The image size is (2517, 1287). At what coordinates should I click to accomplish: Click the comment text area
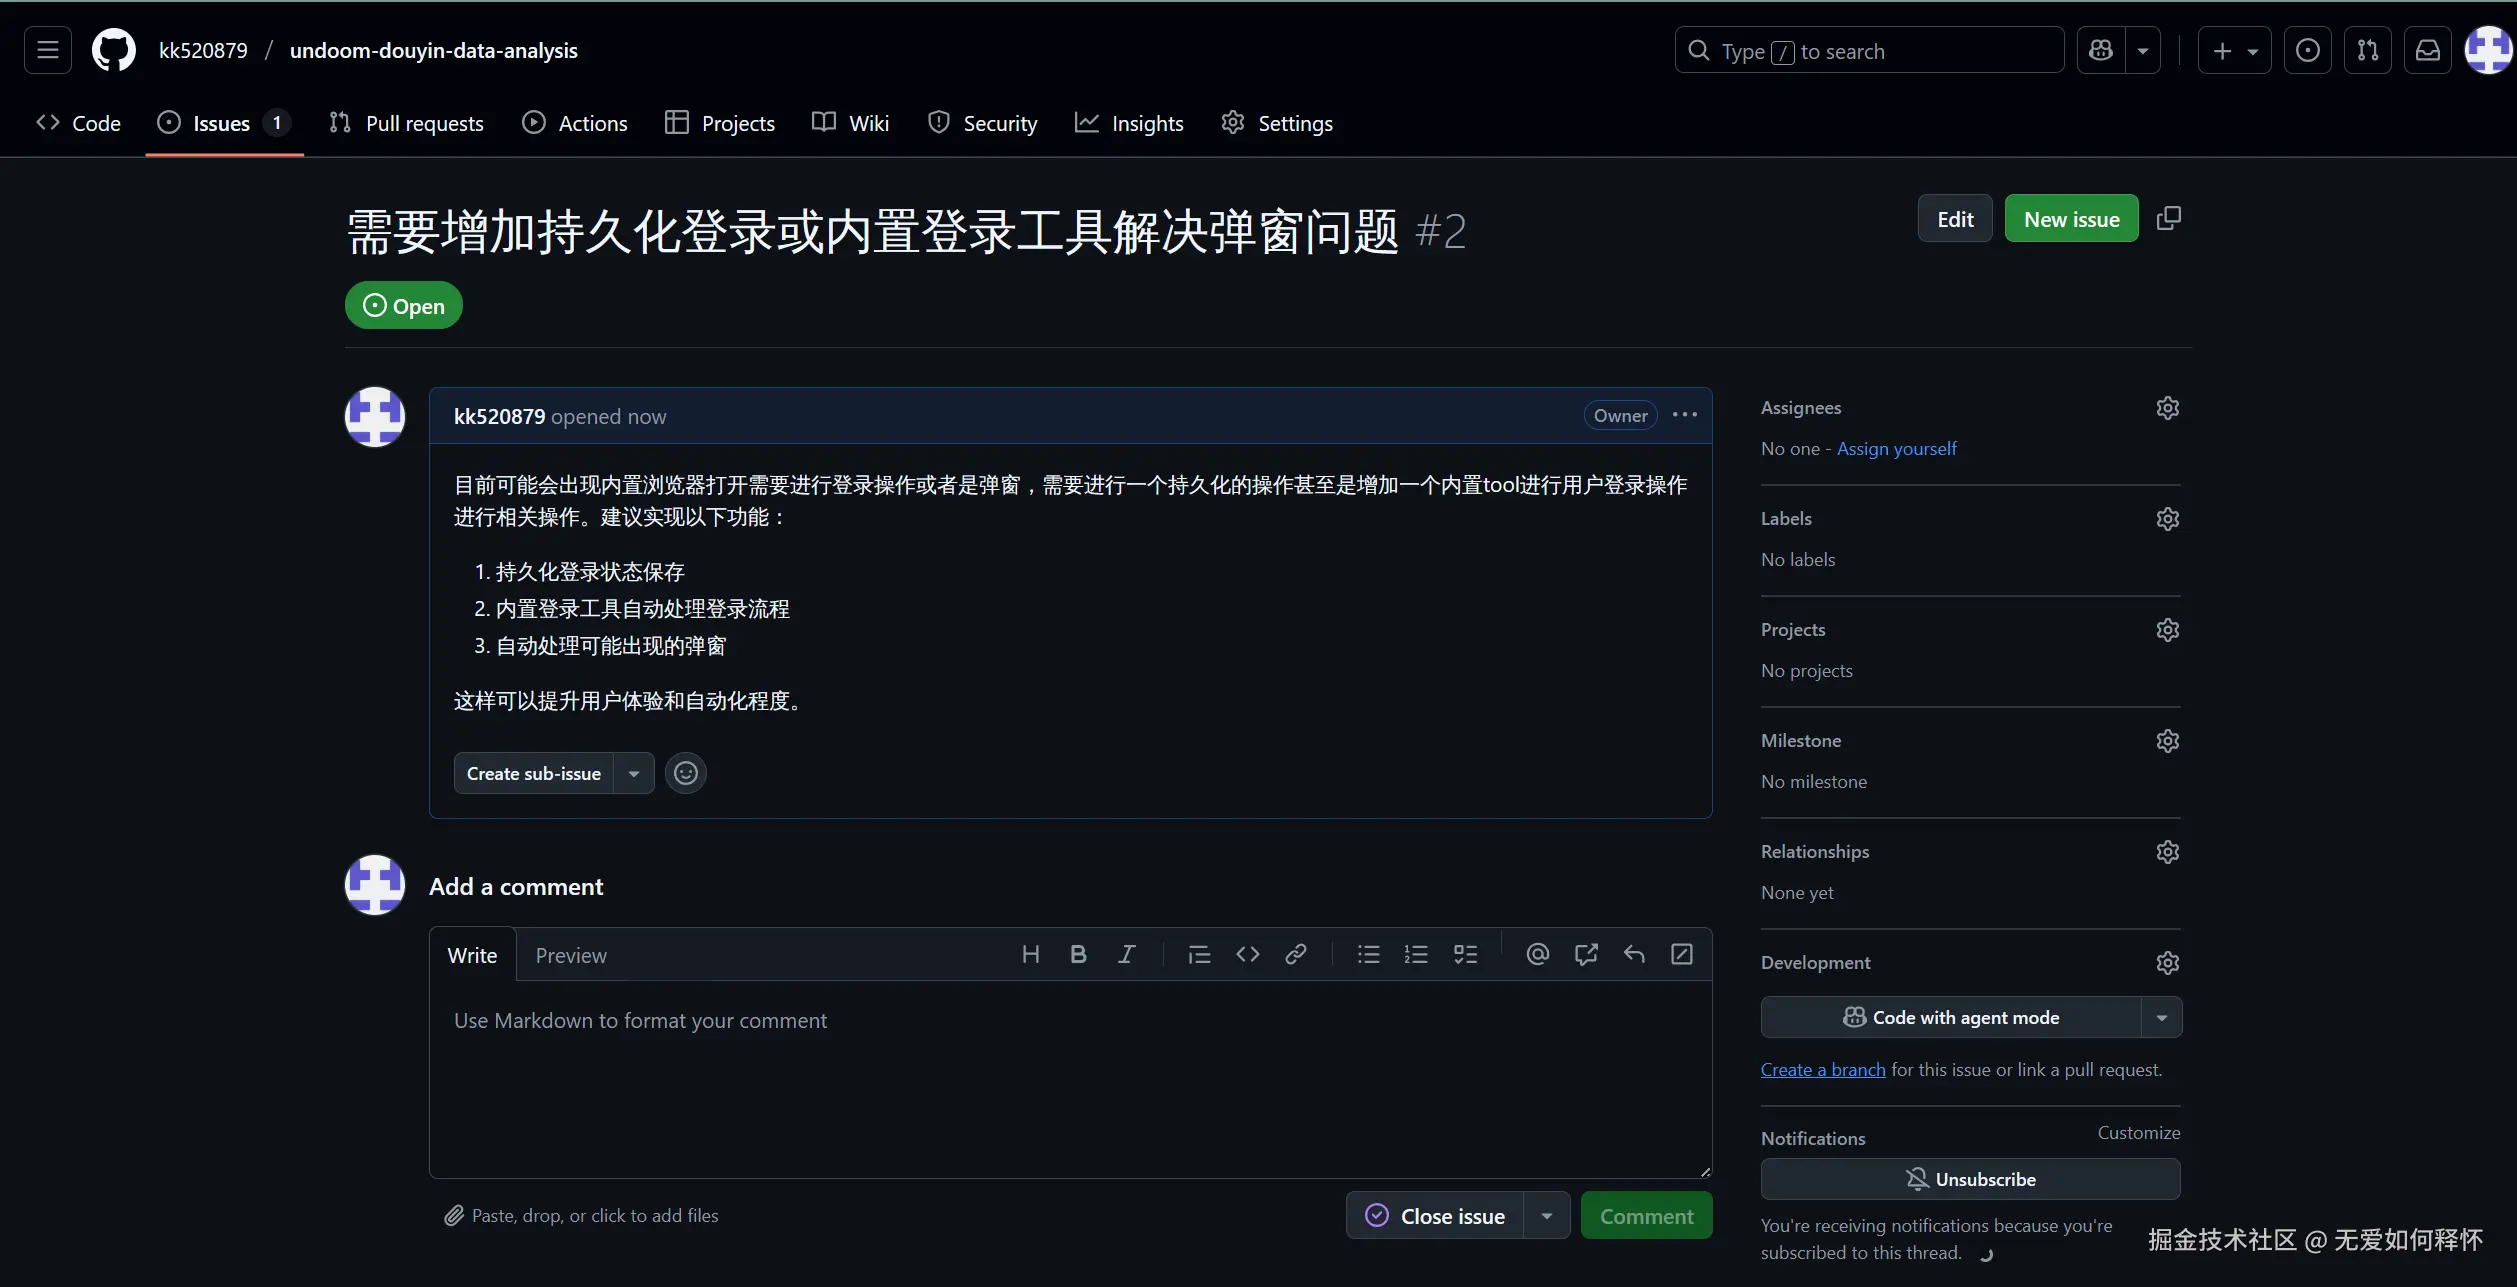1070,1080
